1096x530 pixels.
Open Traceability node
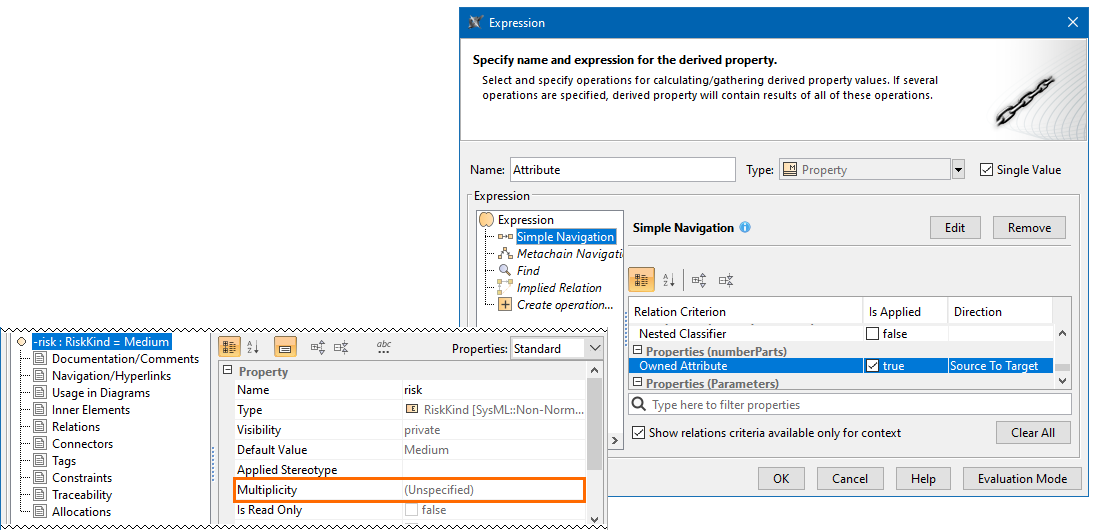pos(82,494)
